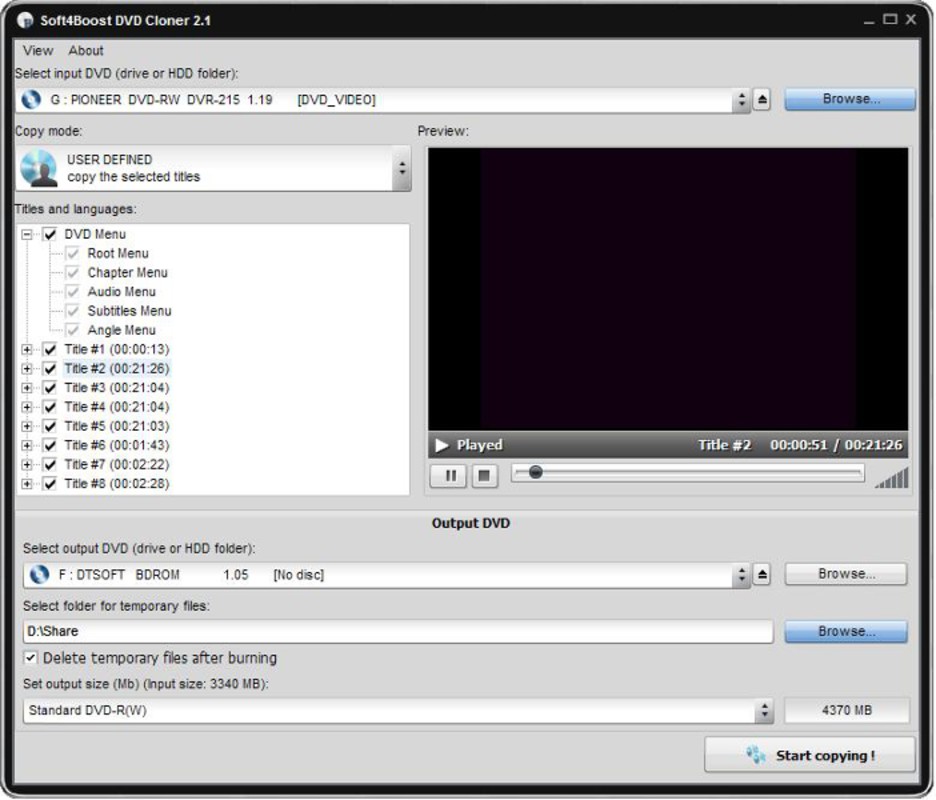
Task: Open the About menu
Action: coord(85,50)
